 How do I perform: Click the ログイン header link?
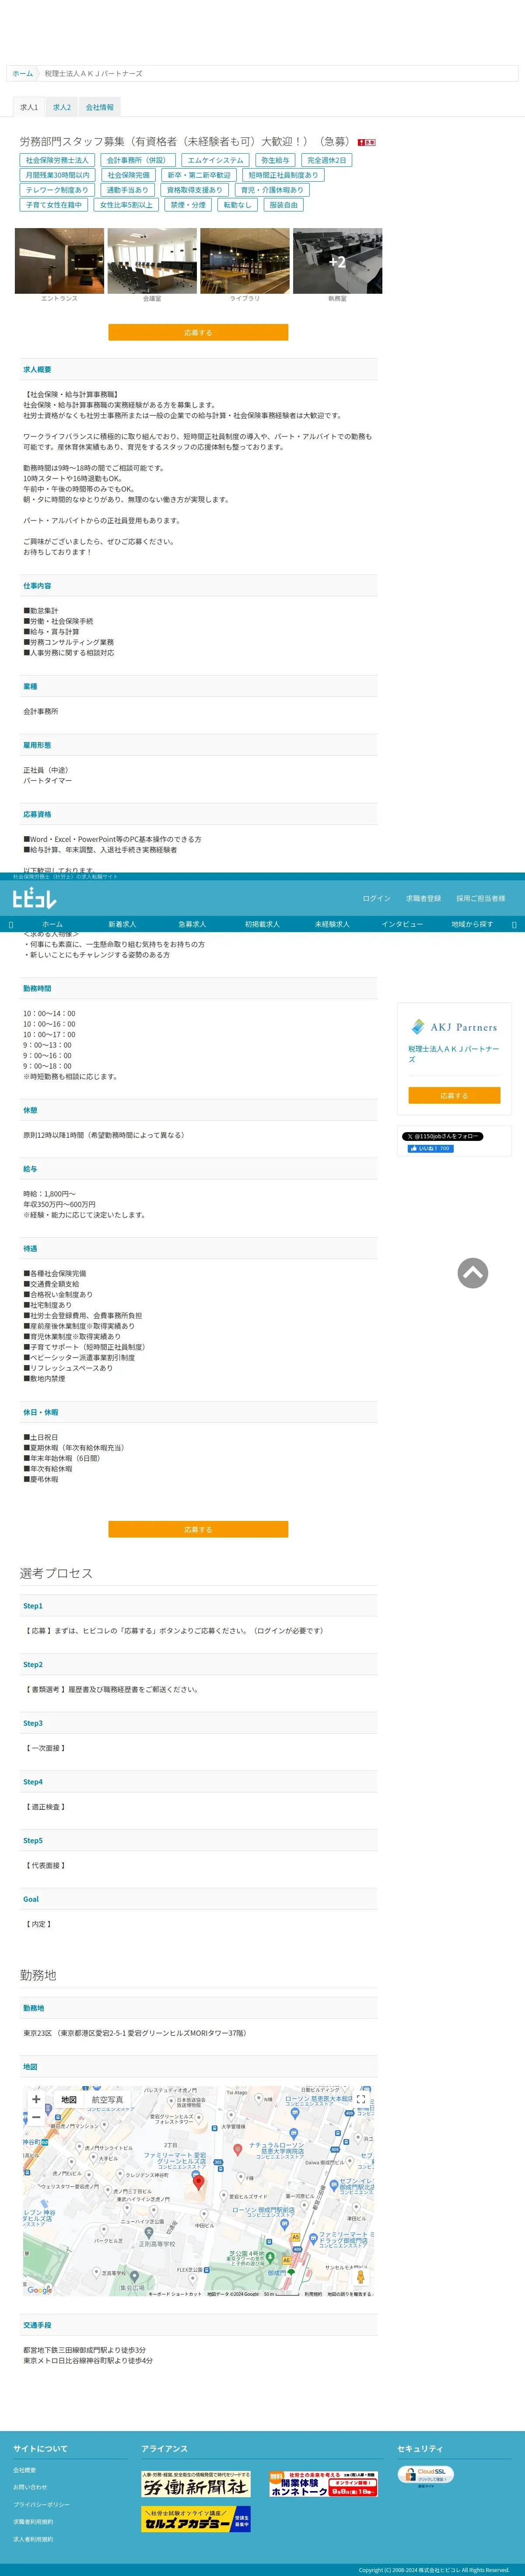click(377, 898)
